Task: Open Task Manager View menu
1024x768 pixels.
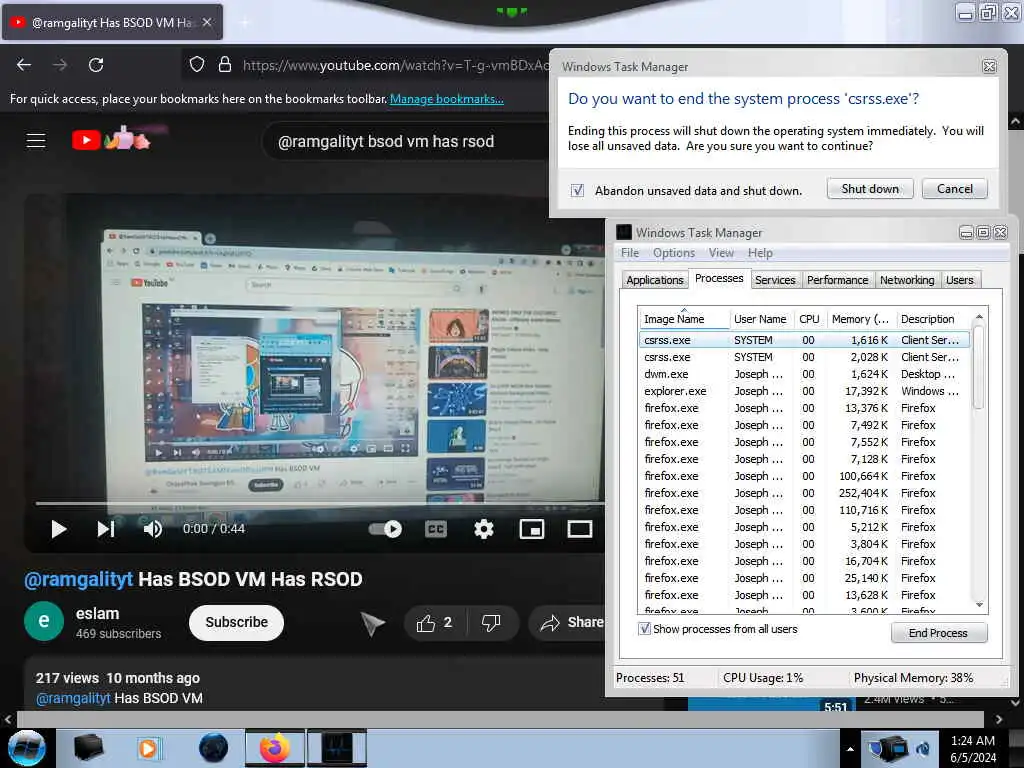Action: coord(721,253)
